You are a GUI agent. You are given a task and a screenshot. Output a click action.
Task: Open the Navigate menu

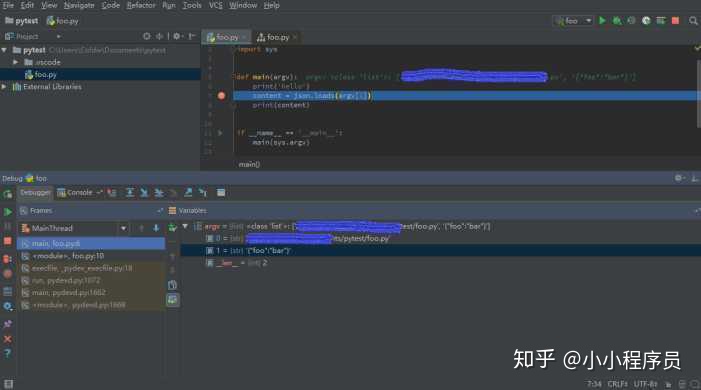pyautogui.click(x=79, y=5)
